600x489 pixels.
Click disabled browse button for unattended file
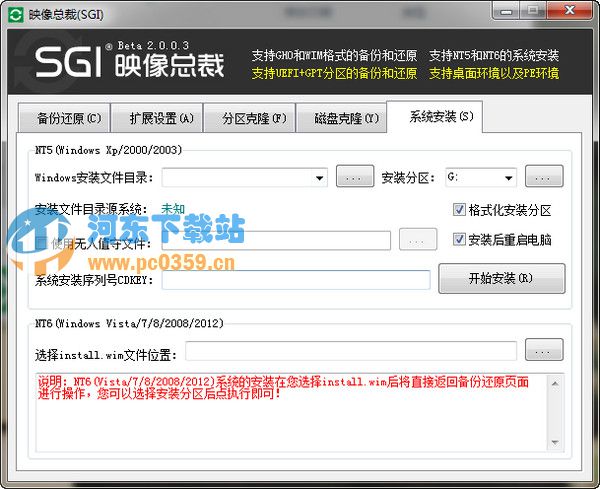[418, 240]
